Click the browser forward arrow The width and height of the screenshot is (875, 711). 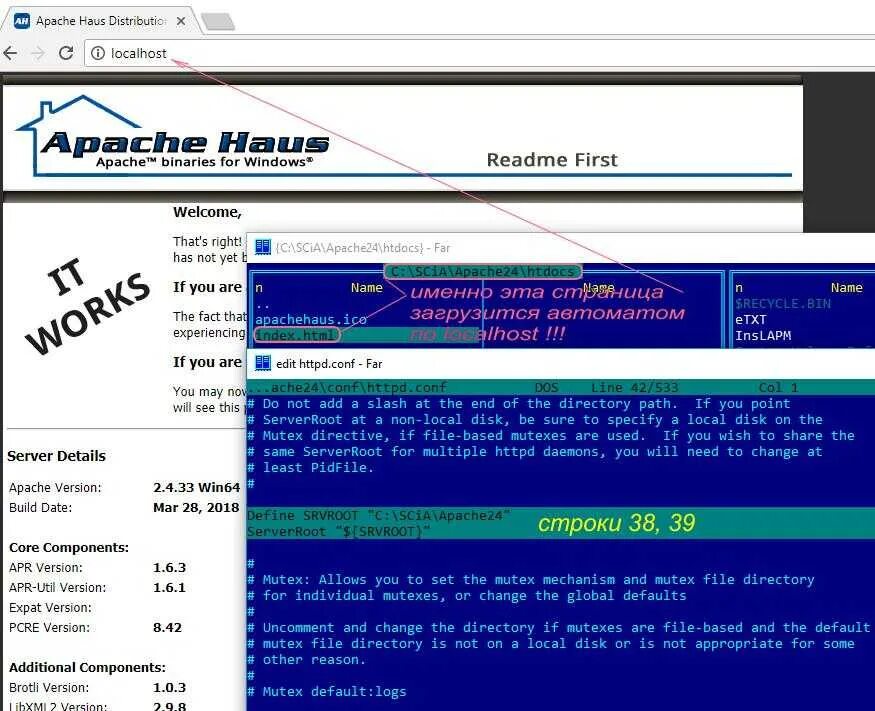click(38, 53)
